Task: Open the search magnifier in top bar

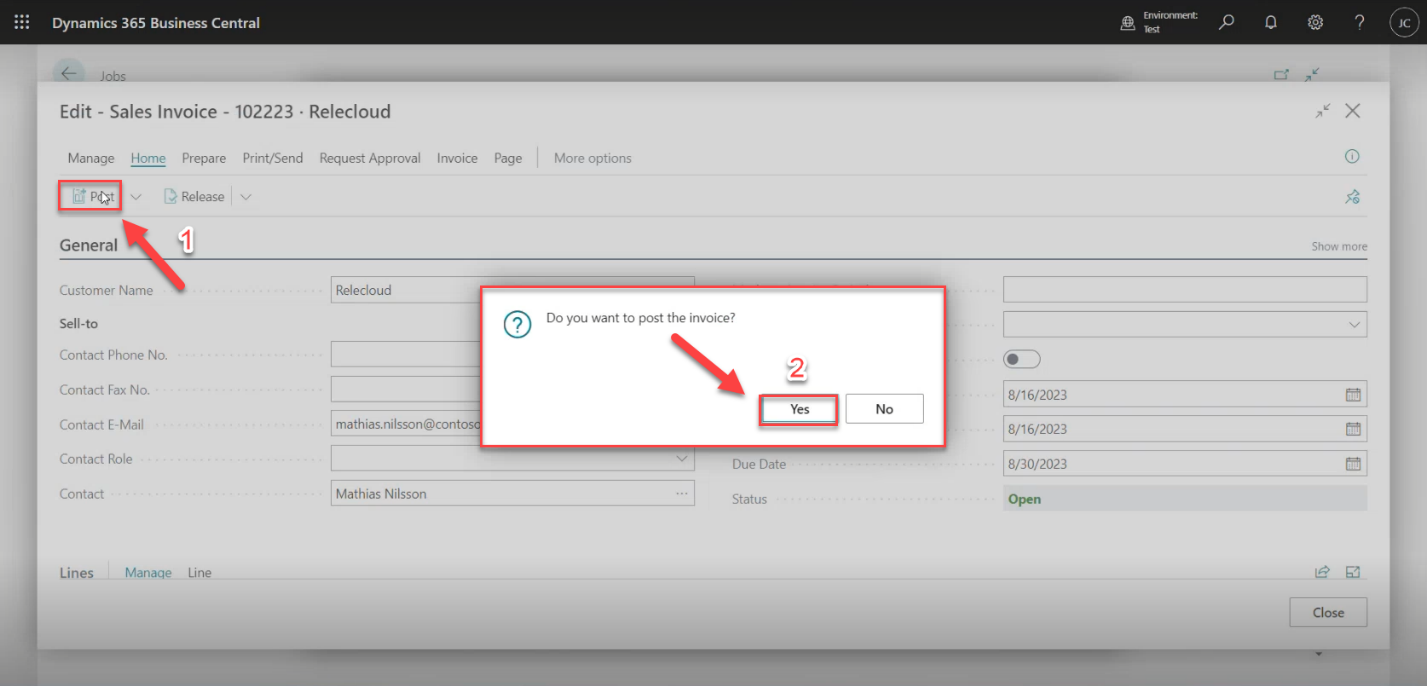Action: coord(1226,22)
